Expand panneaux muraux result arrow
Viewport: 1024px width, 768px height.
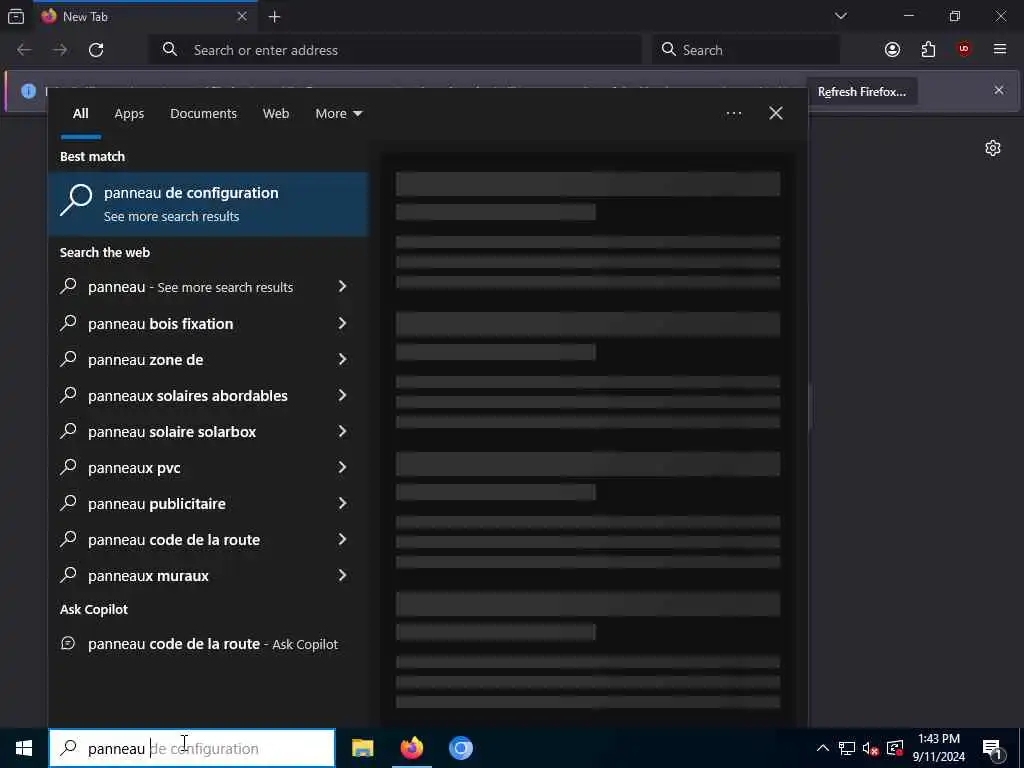342,575
